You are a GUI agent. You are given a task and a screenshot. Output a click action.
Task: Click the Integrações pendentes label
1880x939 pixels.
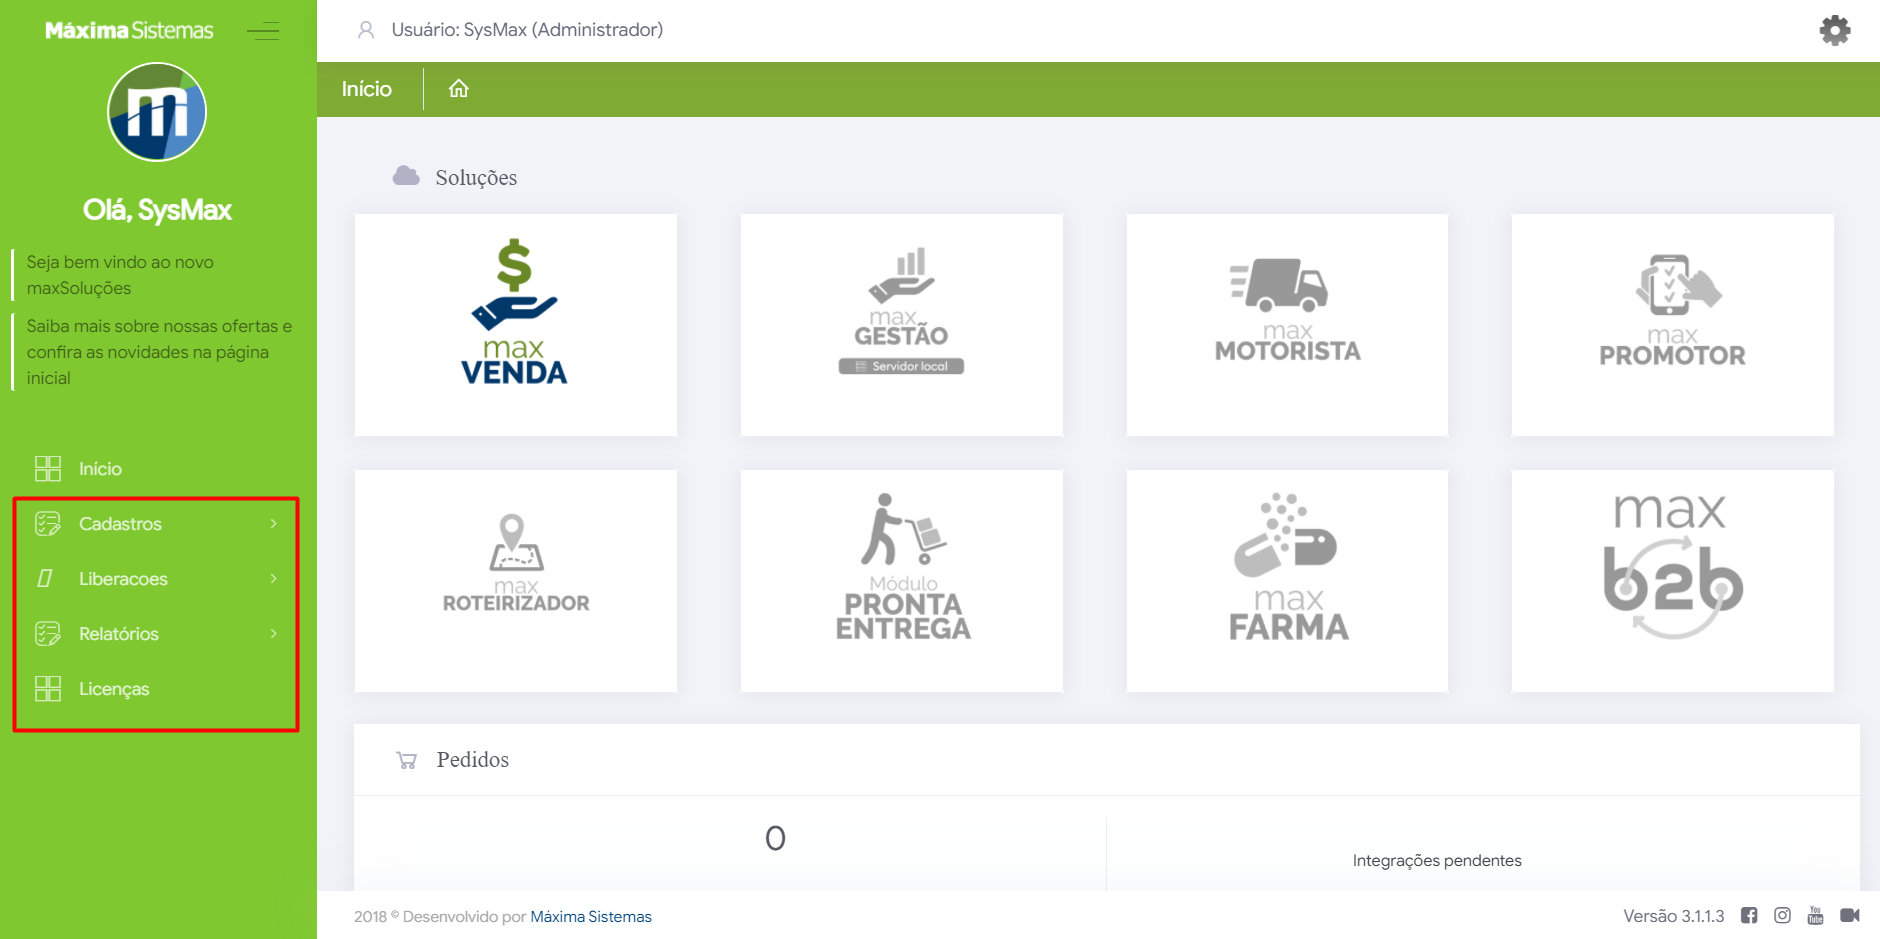click(1437, 860)
